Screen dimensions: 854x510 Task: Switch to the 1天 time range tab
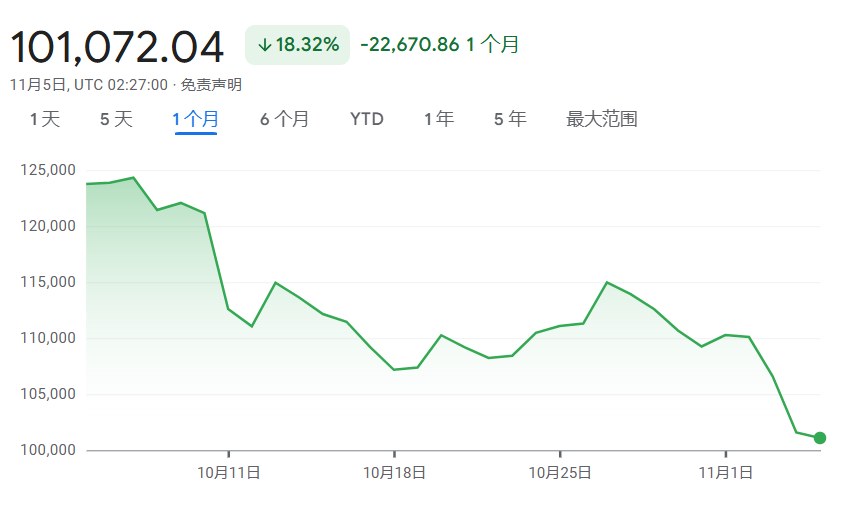(x=45, y=120)
